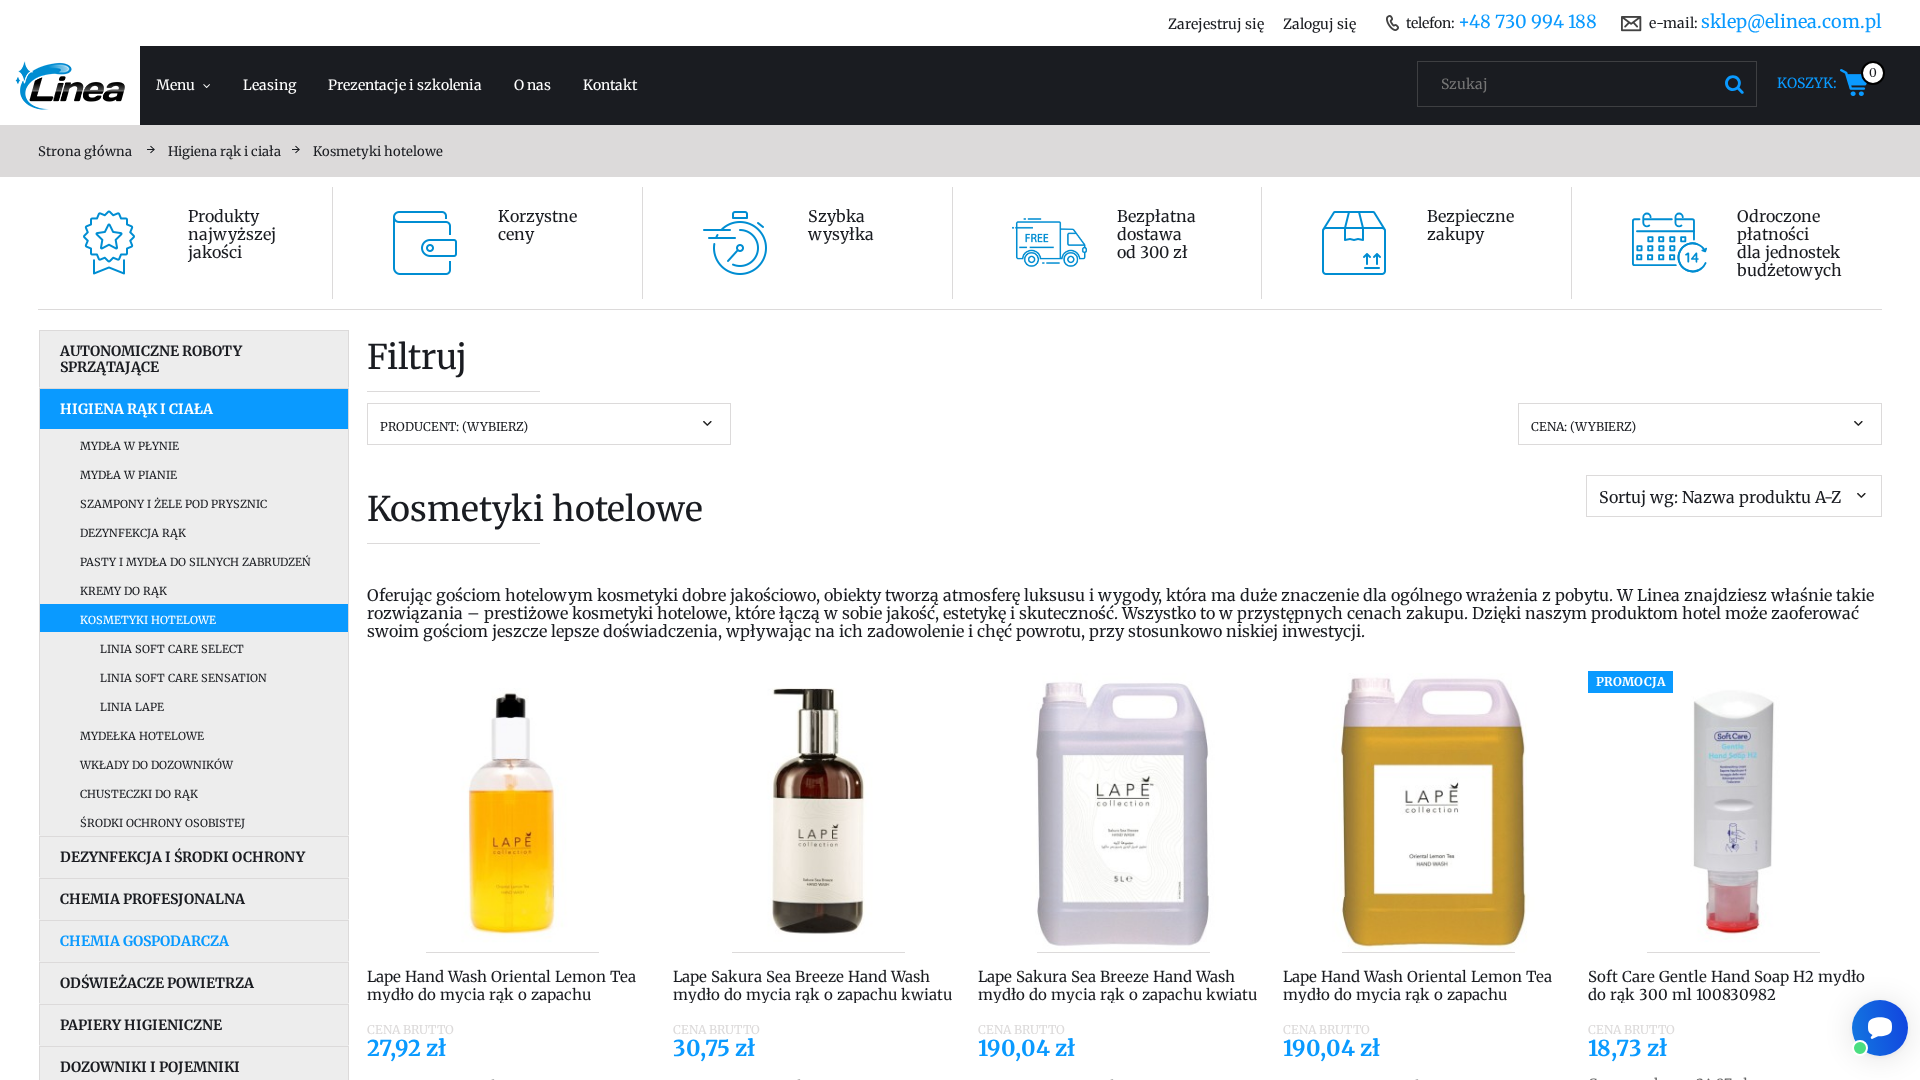Open the chat bubble widget

[1879, 1027]
